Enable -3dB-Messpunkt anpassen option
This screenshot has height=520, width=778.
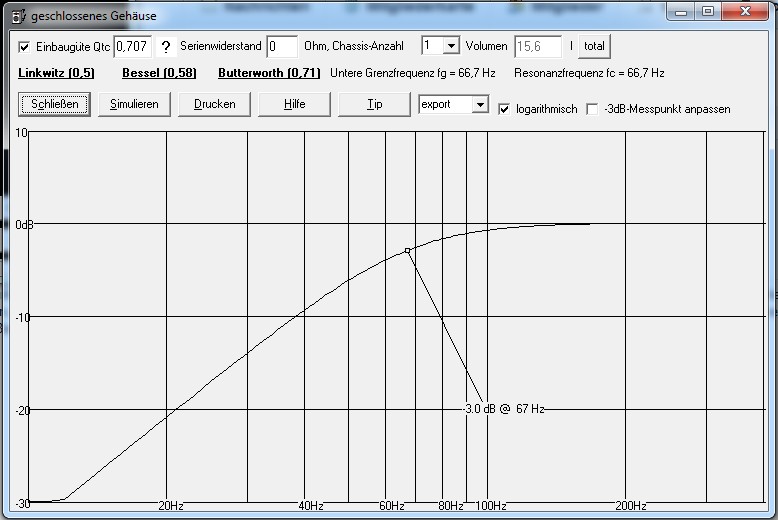coord(592,108)
